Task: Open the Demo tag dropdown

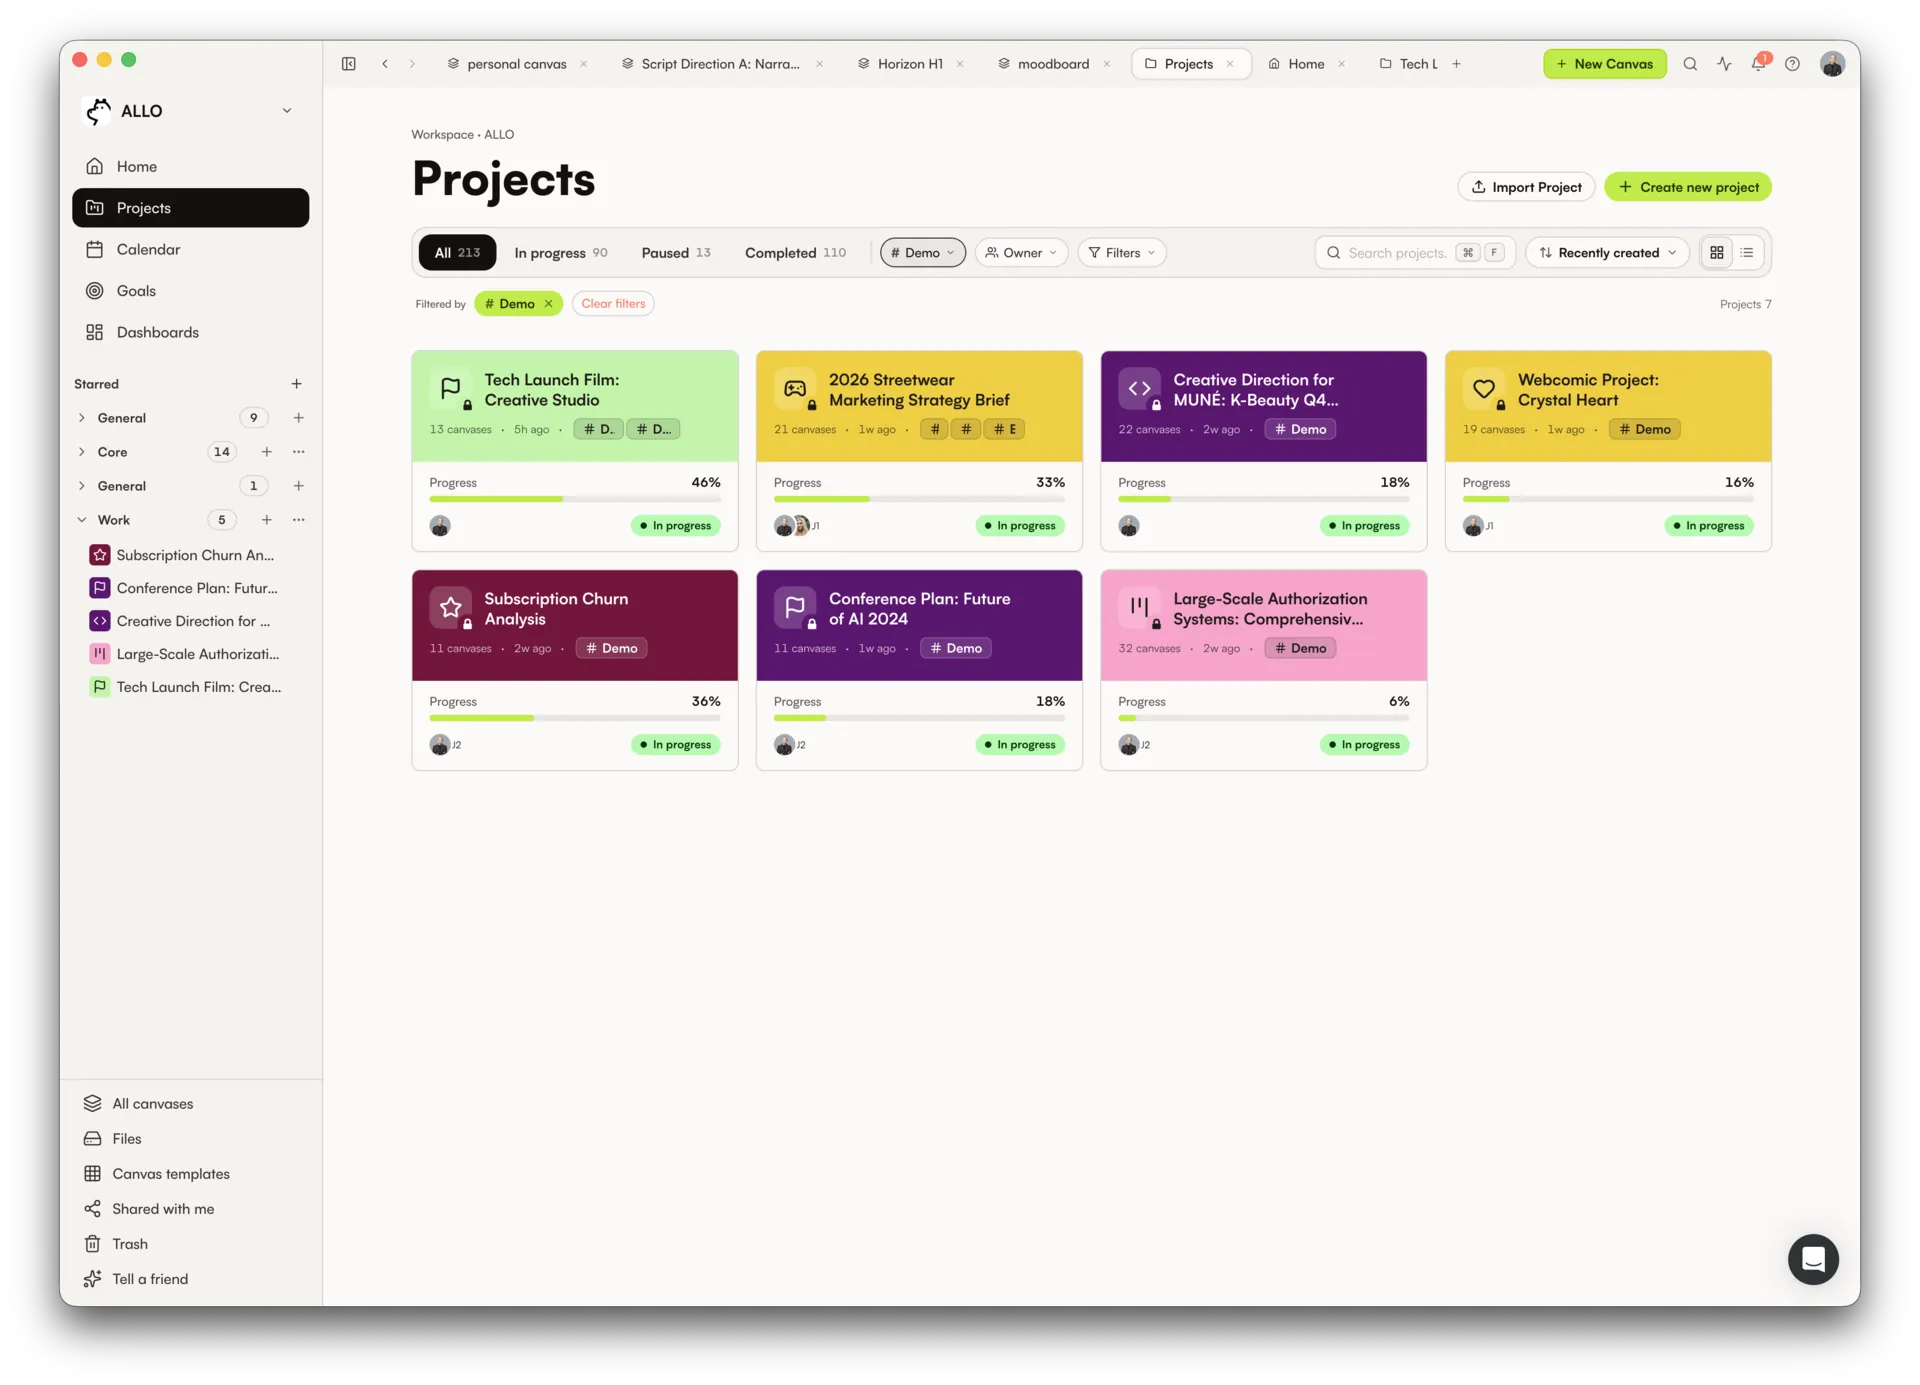Action: (922, 253)
